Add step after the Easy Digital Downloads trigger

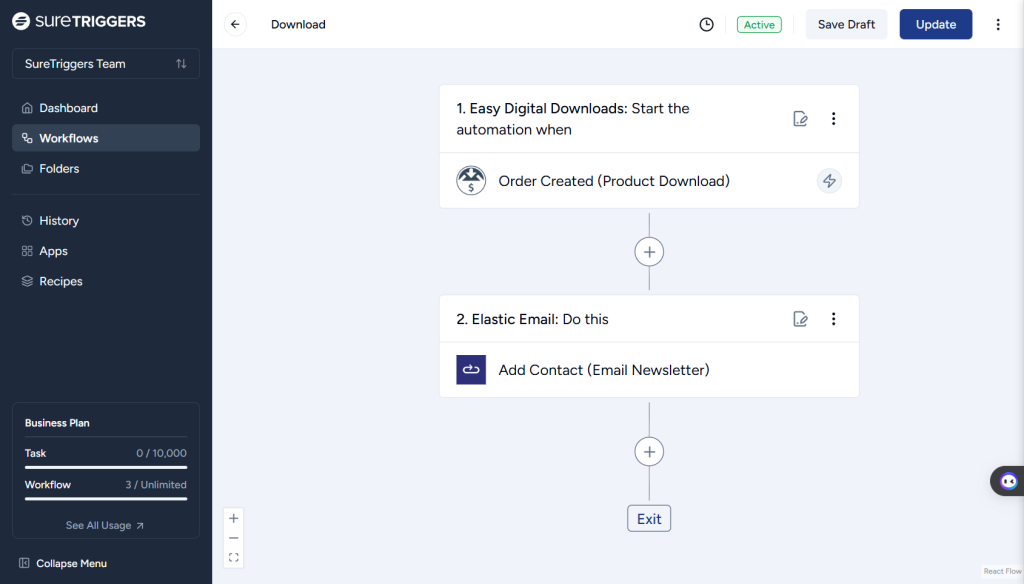coord(649,251)
